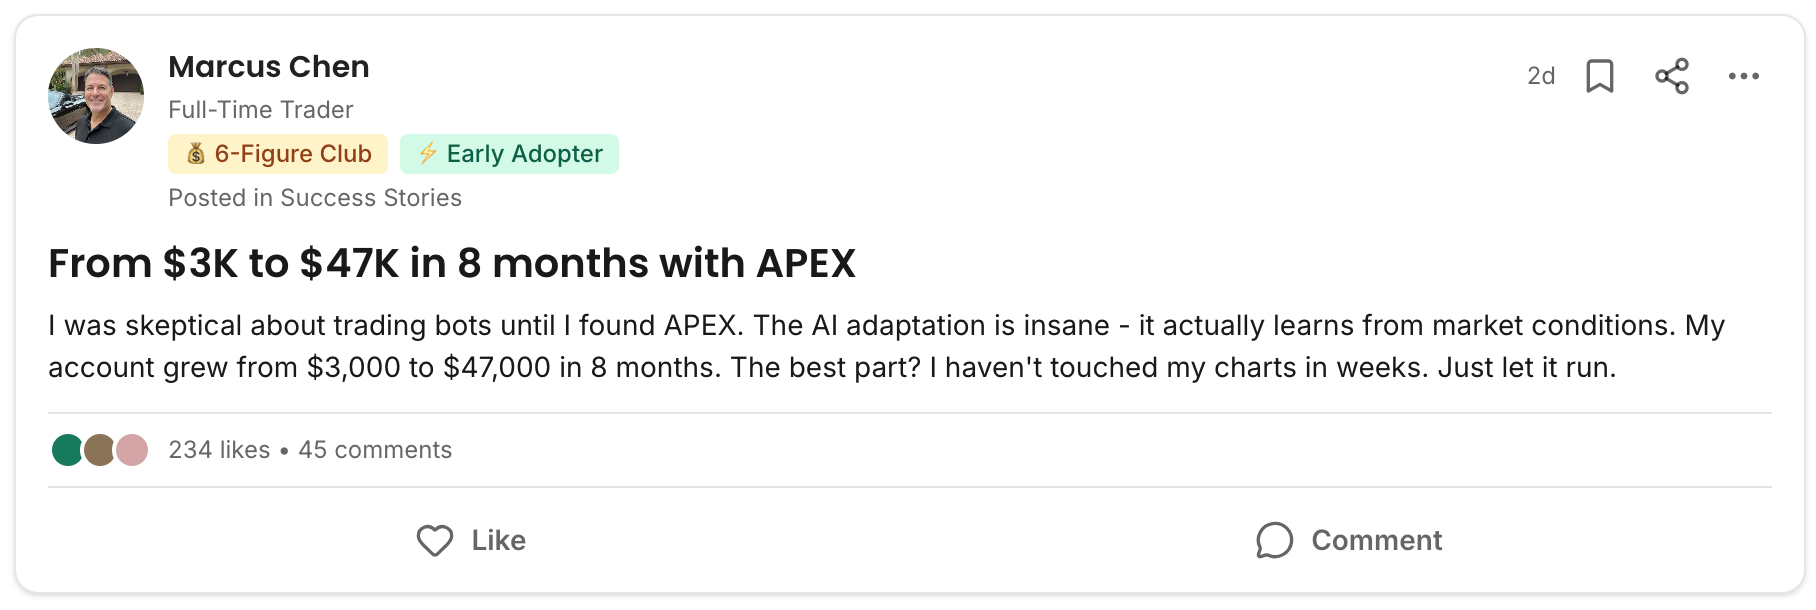Open Marcus Chen's profile picture
The image size is (1816, 610).
click(96, 96)
